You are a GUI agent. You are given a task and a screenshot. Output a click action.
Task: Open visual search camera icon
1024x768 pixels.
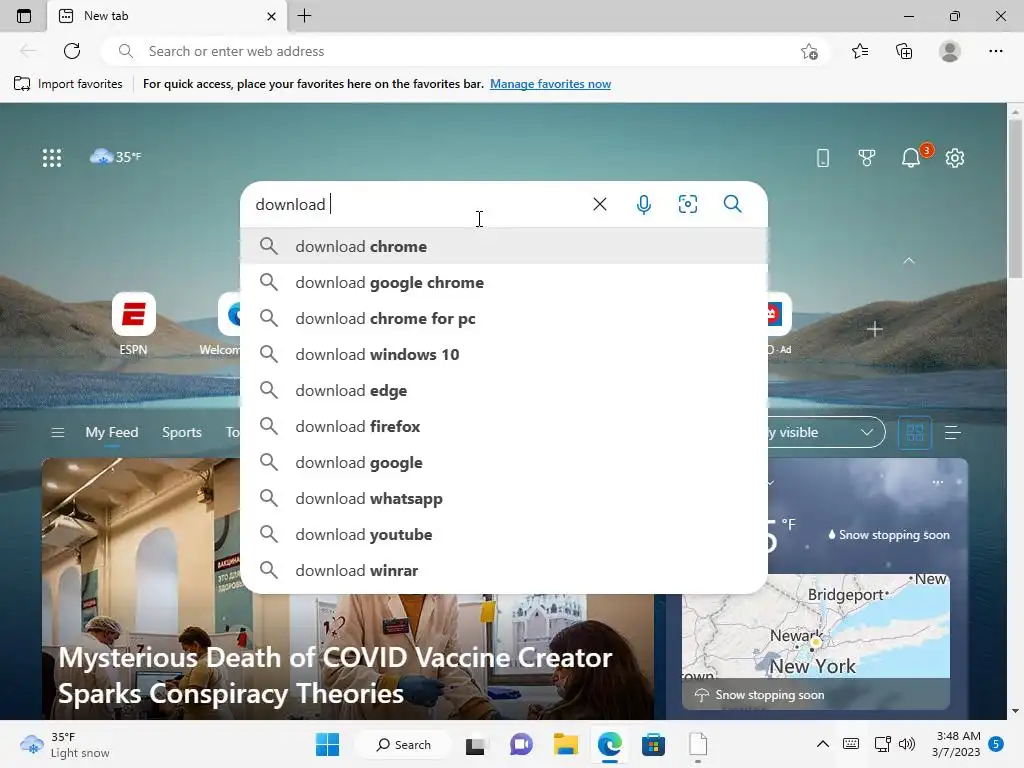688,204
